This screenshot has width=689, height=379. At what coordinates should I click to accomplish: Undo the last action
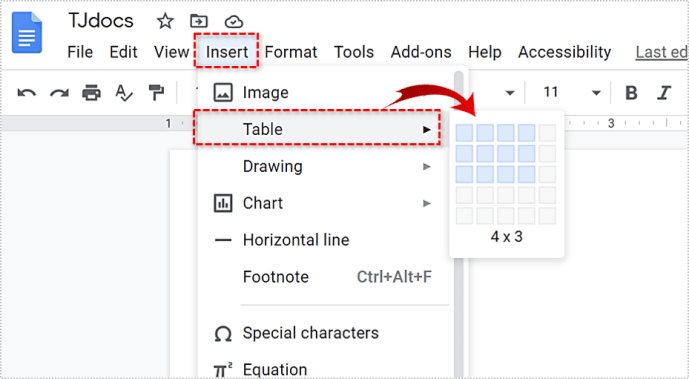coord(26,93)
